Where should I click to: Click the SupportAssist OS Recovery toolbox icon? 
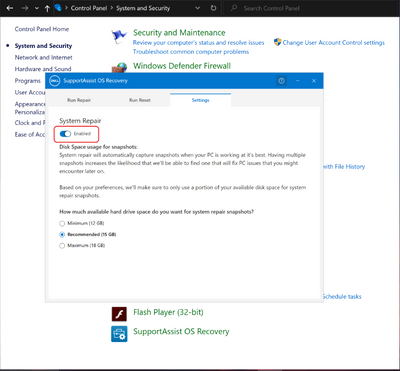[119, 333]
